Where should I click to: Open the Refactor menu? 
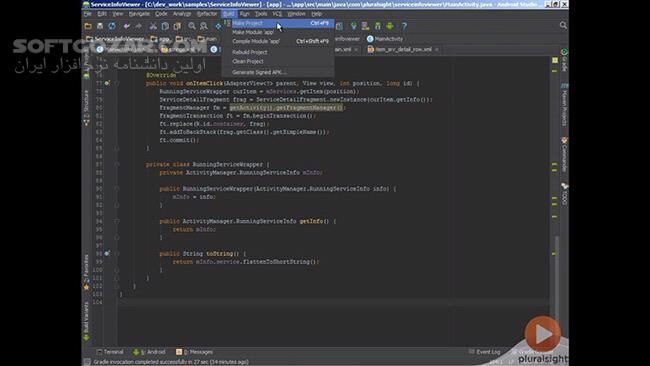coord(207,14)
